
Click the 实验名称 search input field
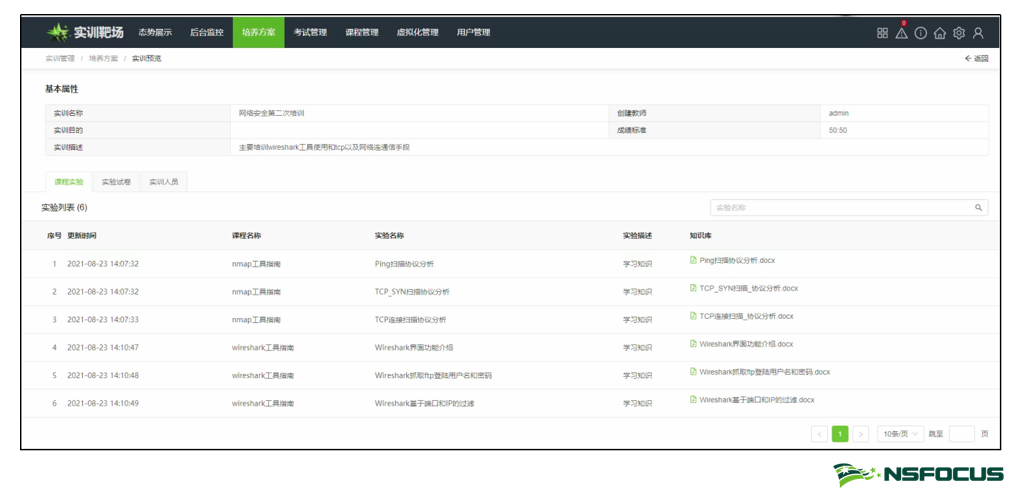click(840, 208)
